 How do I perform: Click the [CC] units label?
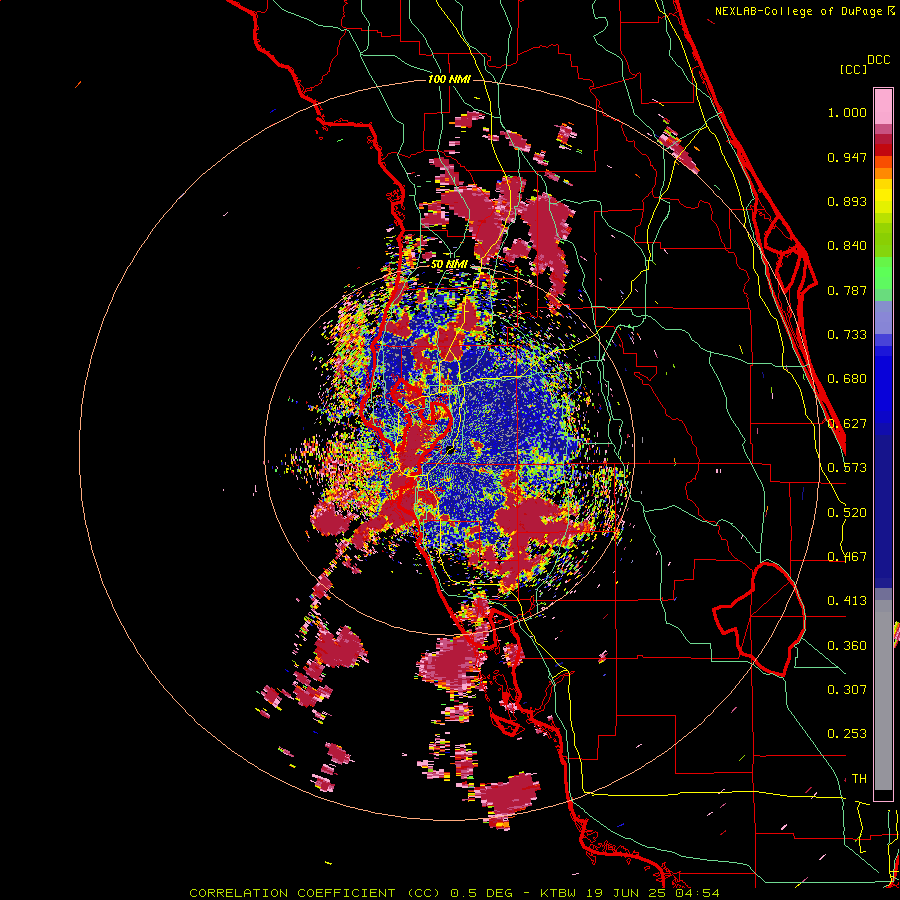pos(853,69)
